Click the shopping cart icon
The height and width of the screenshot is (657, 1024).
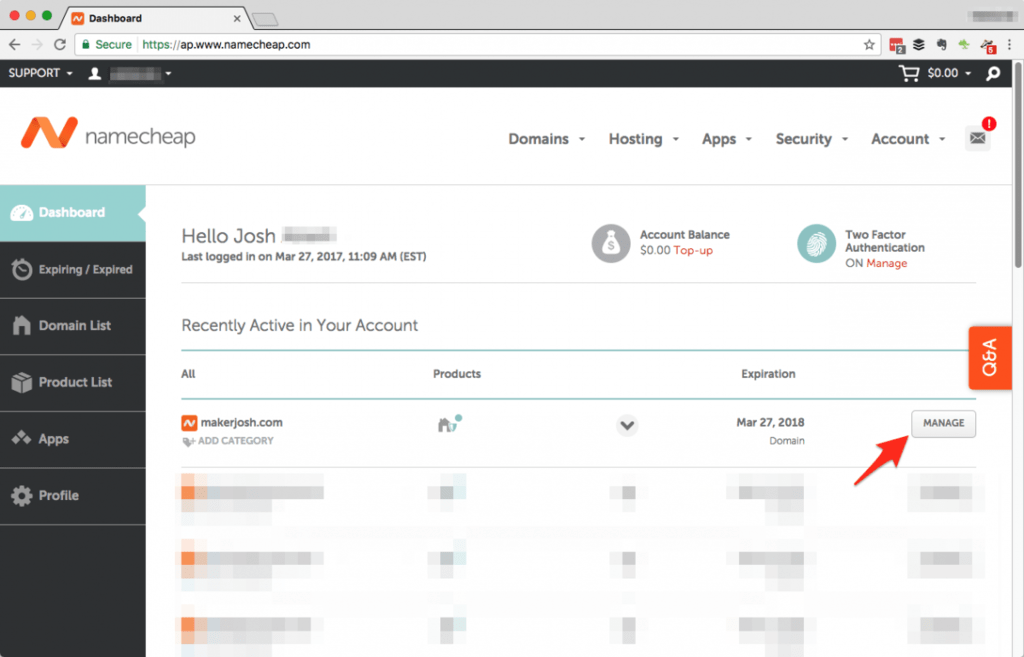pyautogui.click(x=908, y=73)
